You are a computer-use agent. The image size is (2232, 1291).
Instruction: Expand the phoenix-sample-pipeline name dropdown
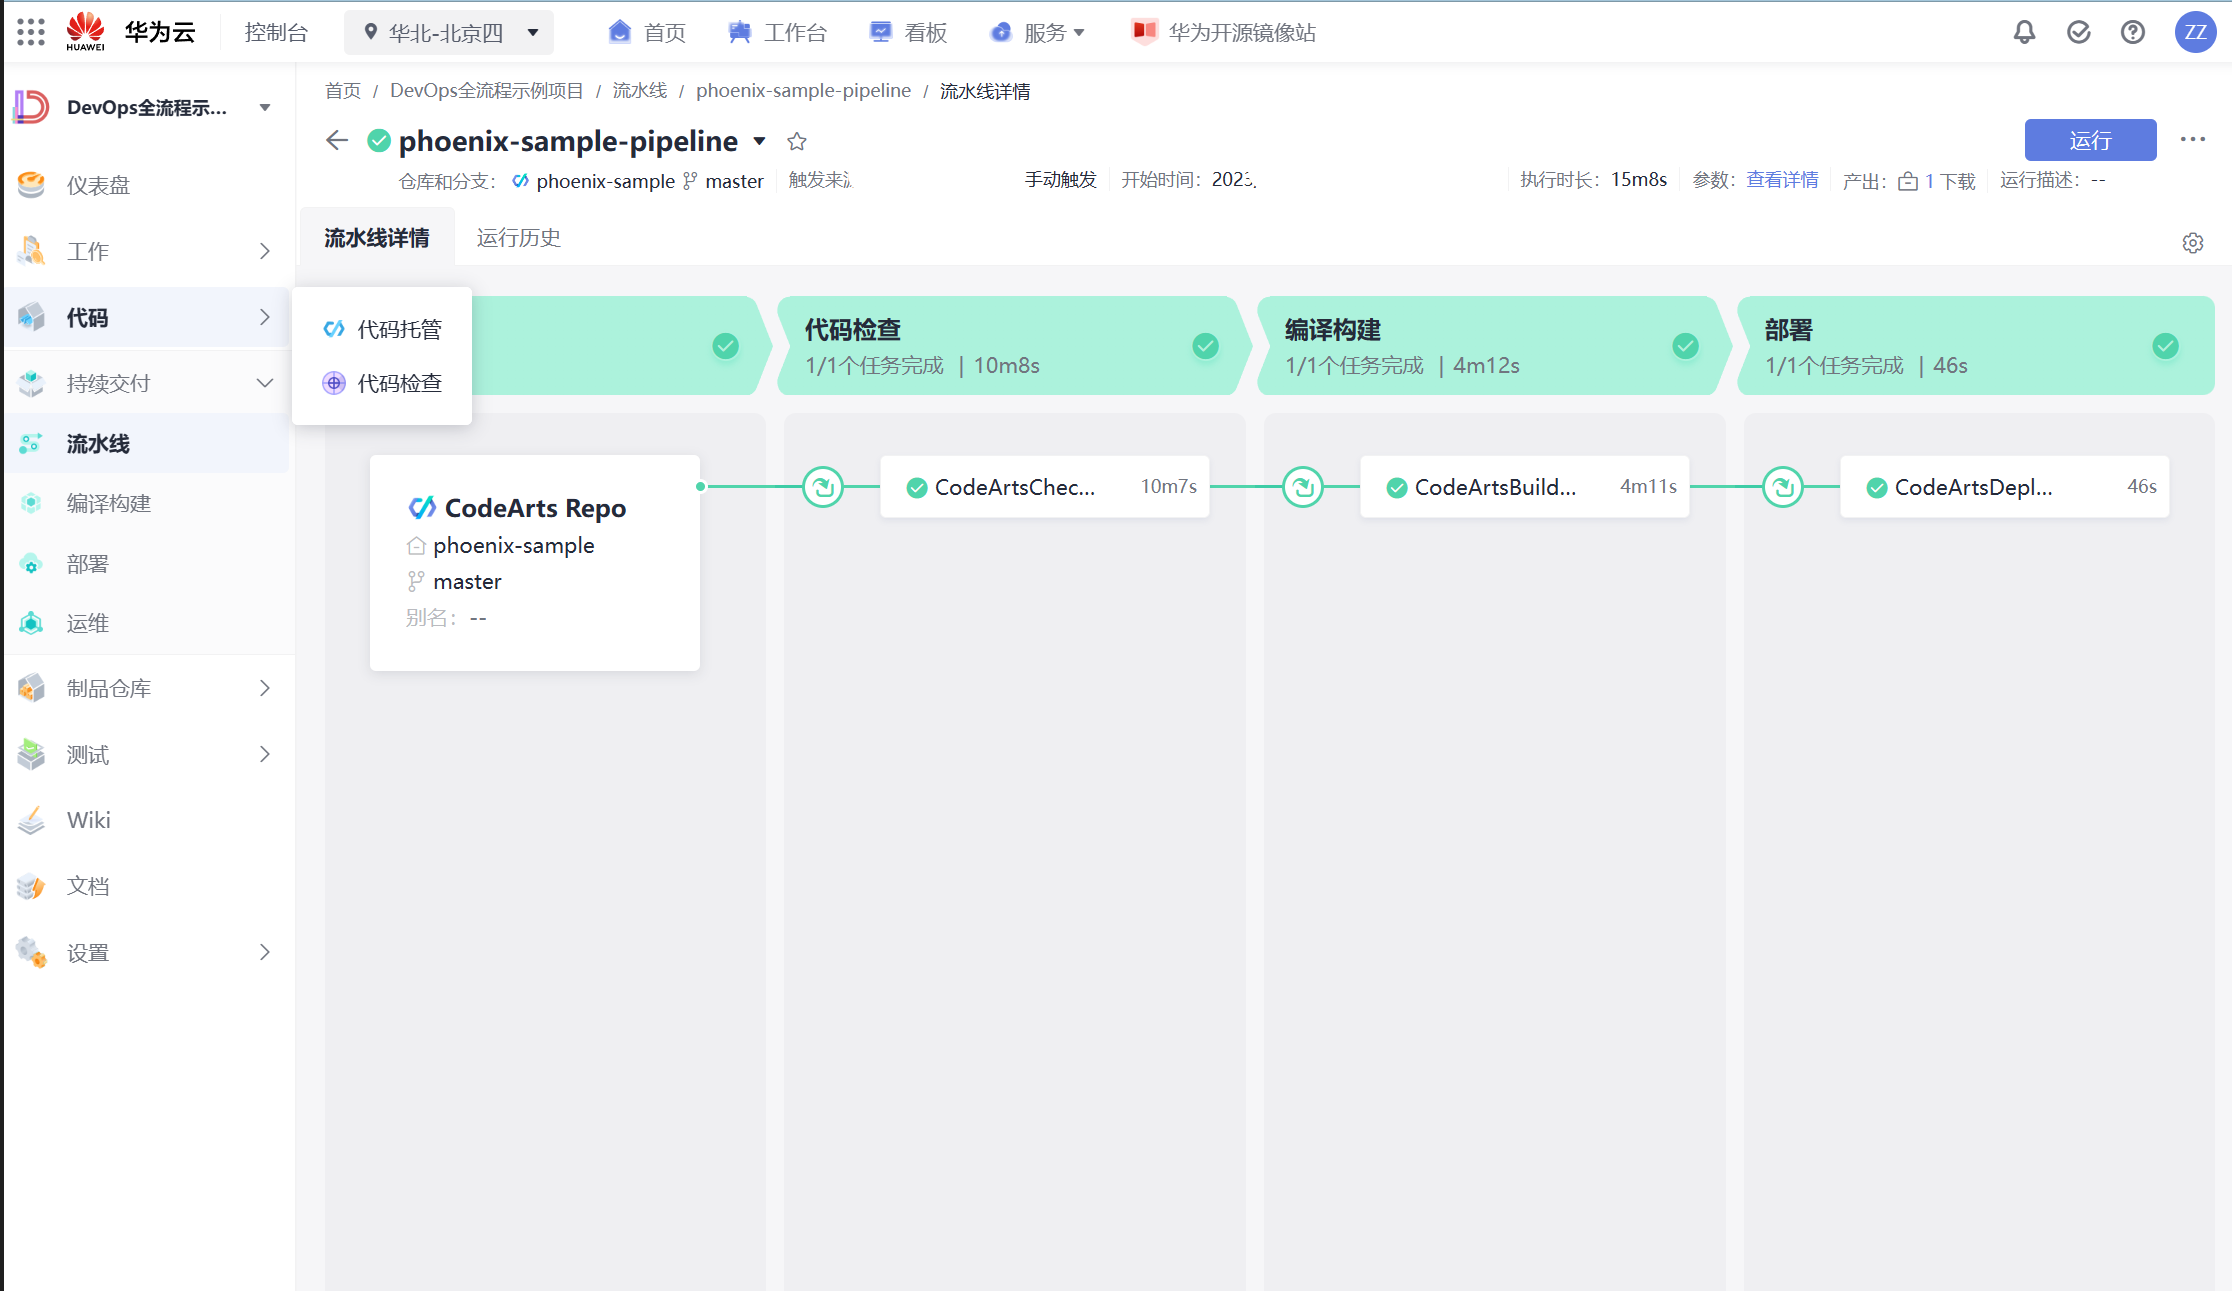[x=760, y=141]
